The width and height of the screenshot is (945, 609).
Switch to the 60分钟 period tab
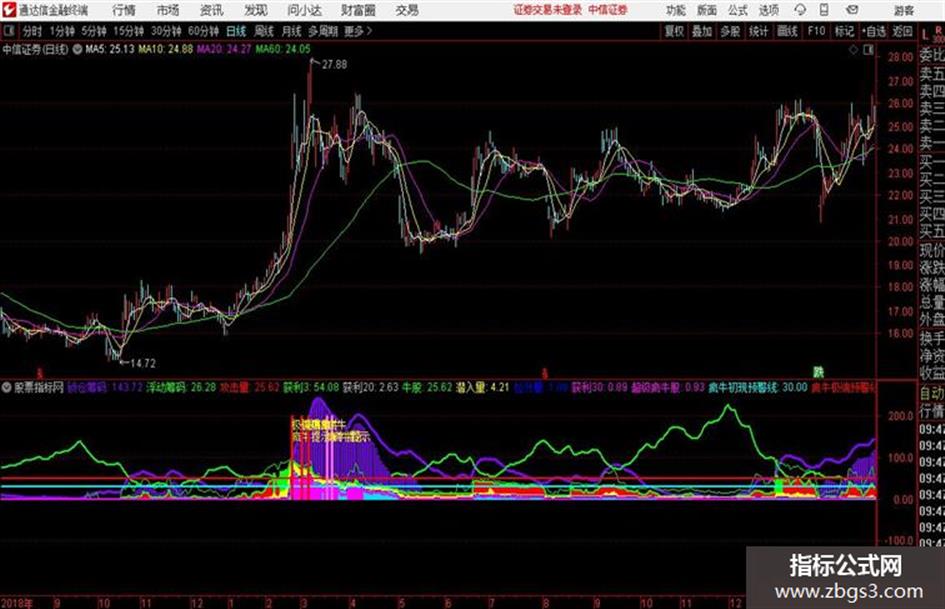pyautogui.click(x=203, y=31)
